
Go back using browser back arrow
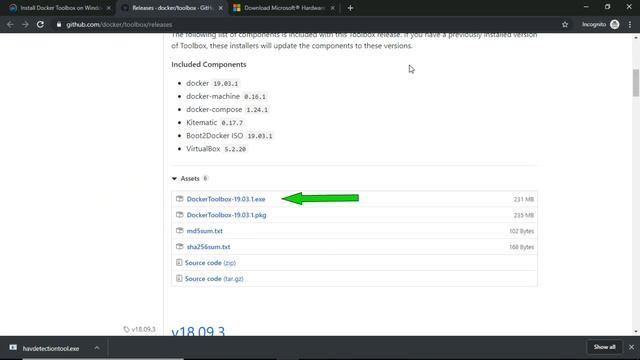(x=10, y=24)
